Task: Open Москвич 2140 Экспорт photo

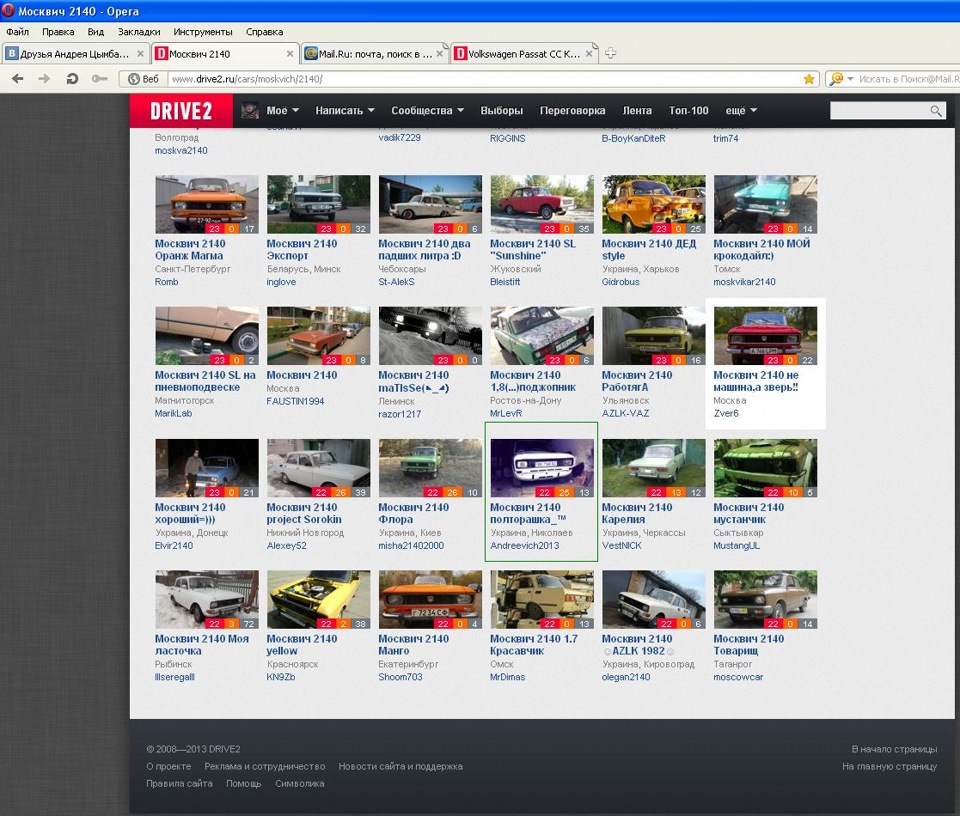Action: coord(318,204)
